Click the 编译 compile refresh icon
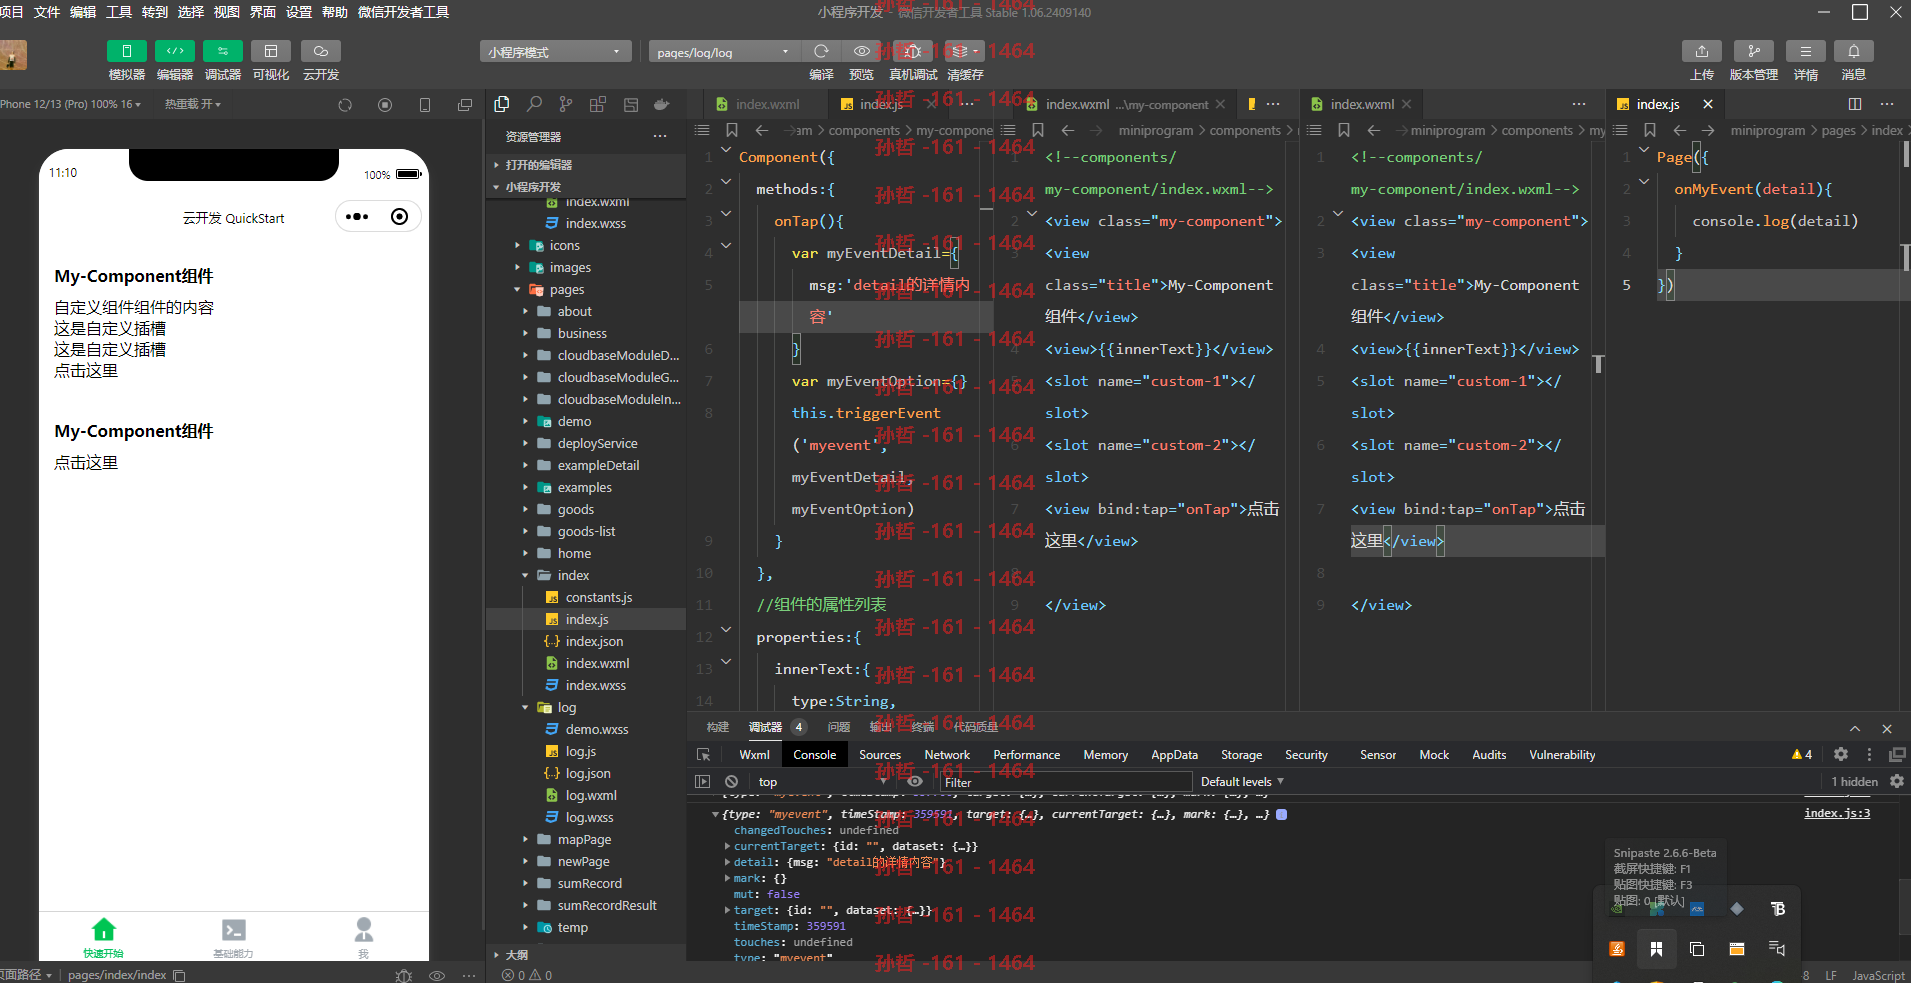The image size is (1911, 983). pyautogui.click(x=821, y=51)
